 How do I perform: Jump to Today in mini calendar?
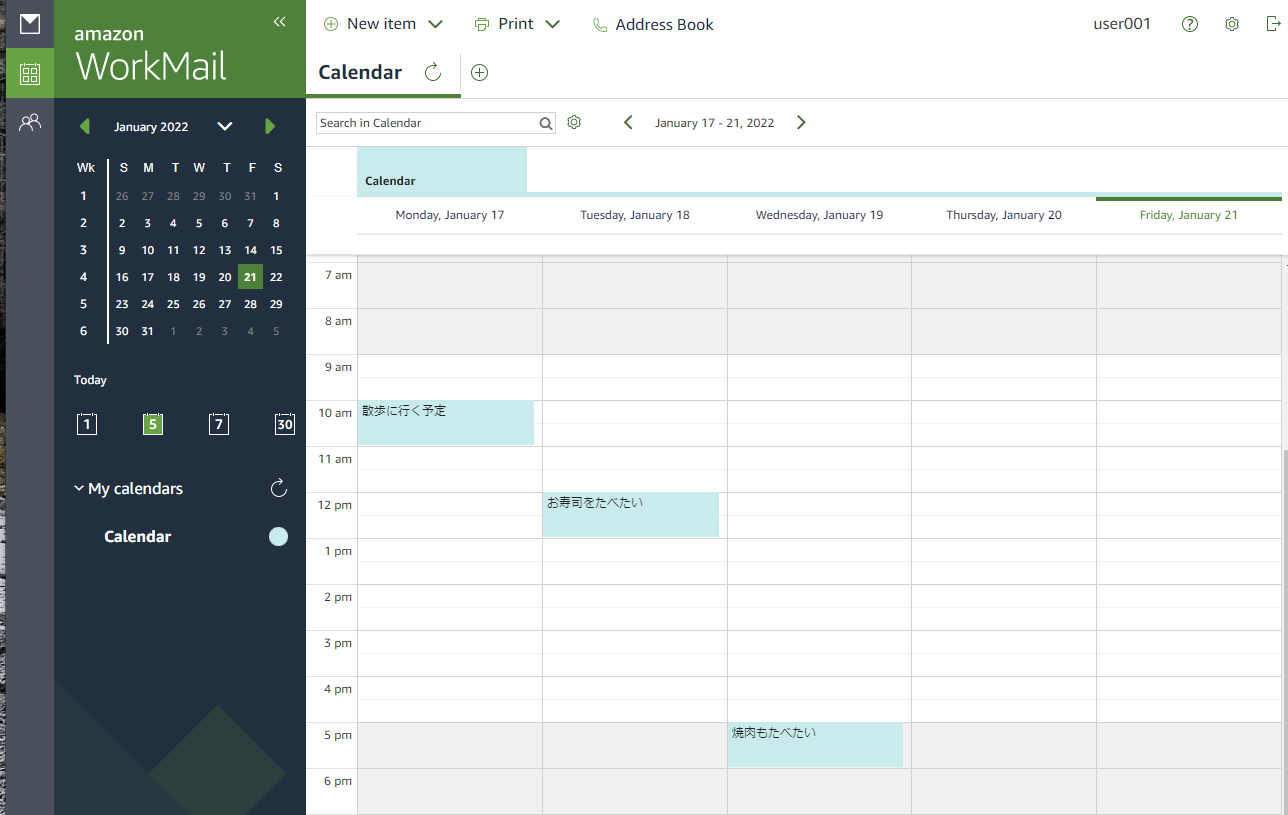[x=90, y=380]
